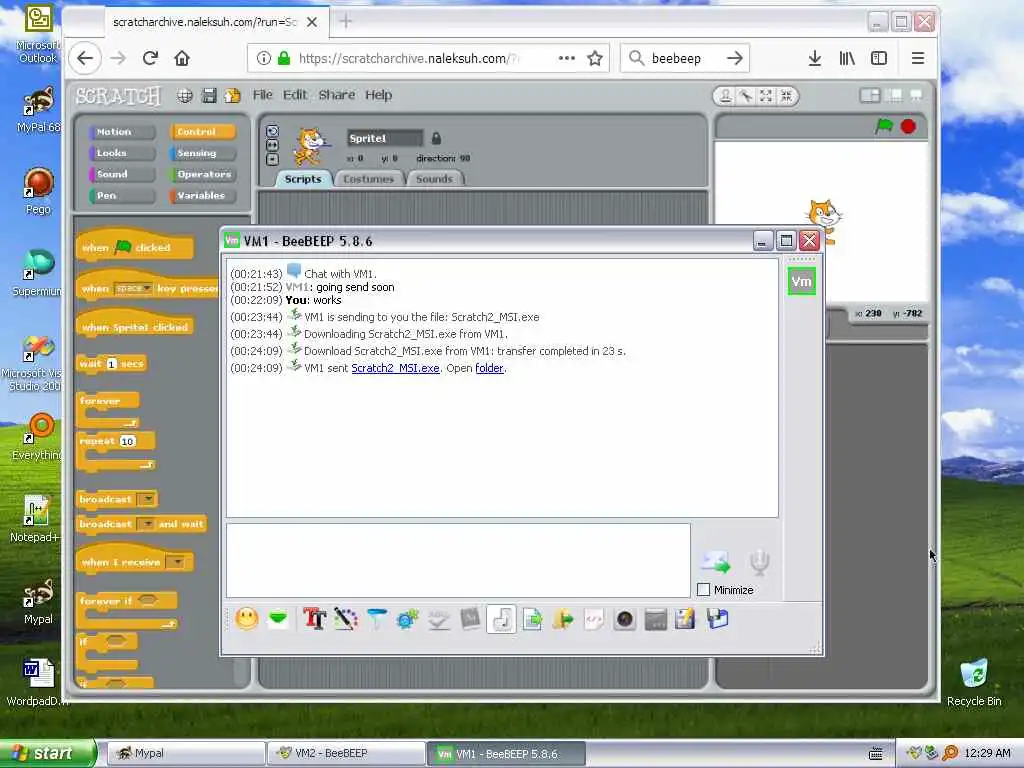
Task: Open emoticon picker in BeeBEEP chat toolbar
Action: click(x=247, y=618)
